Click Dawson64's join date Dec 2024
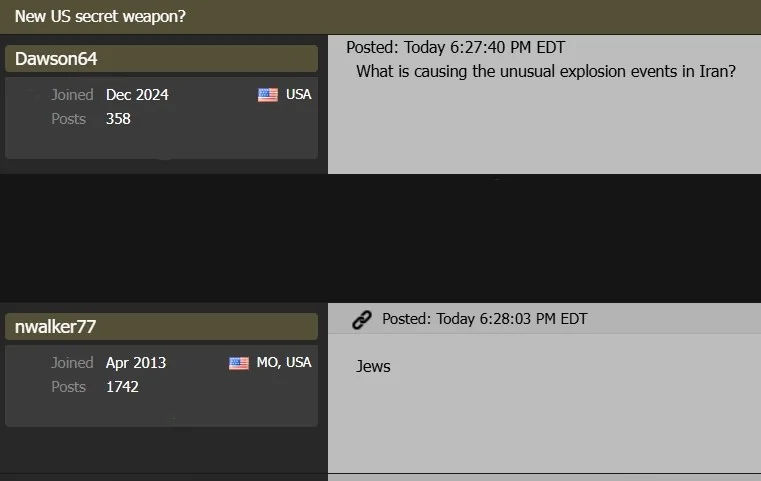The image size is (761, 481). pyautogui.click(x=137, y=95)
